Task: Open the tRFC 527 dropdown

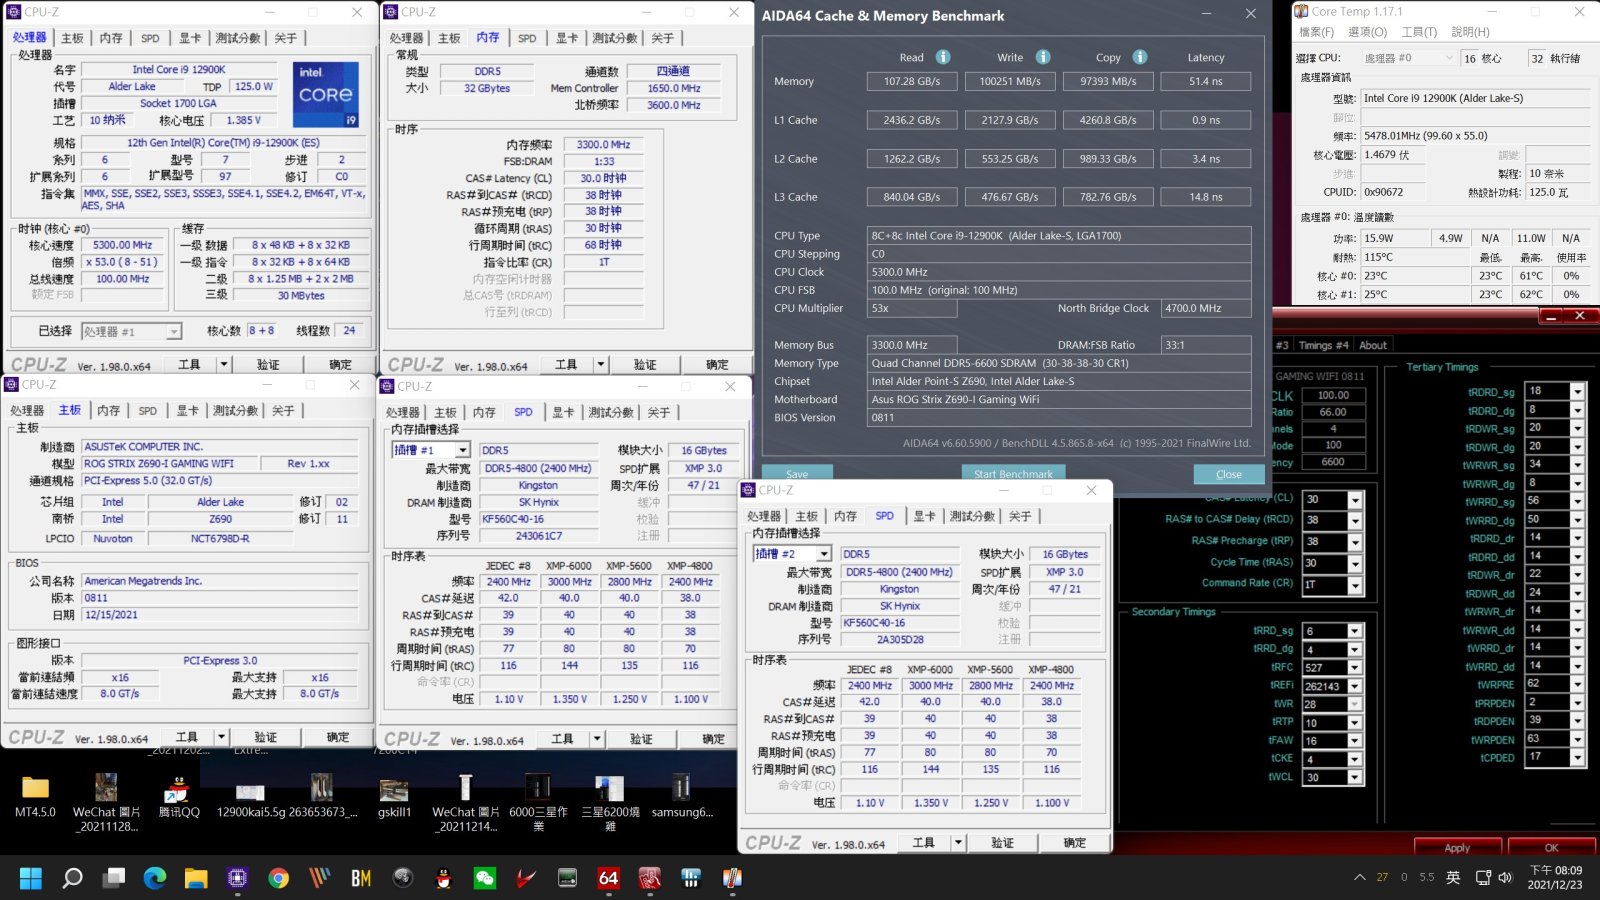Action: click(x=1354, y=667)
